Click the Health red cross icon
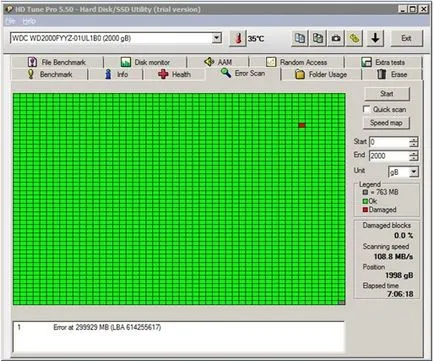Viewport: 434px width, 361px height. 163,74
